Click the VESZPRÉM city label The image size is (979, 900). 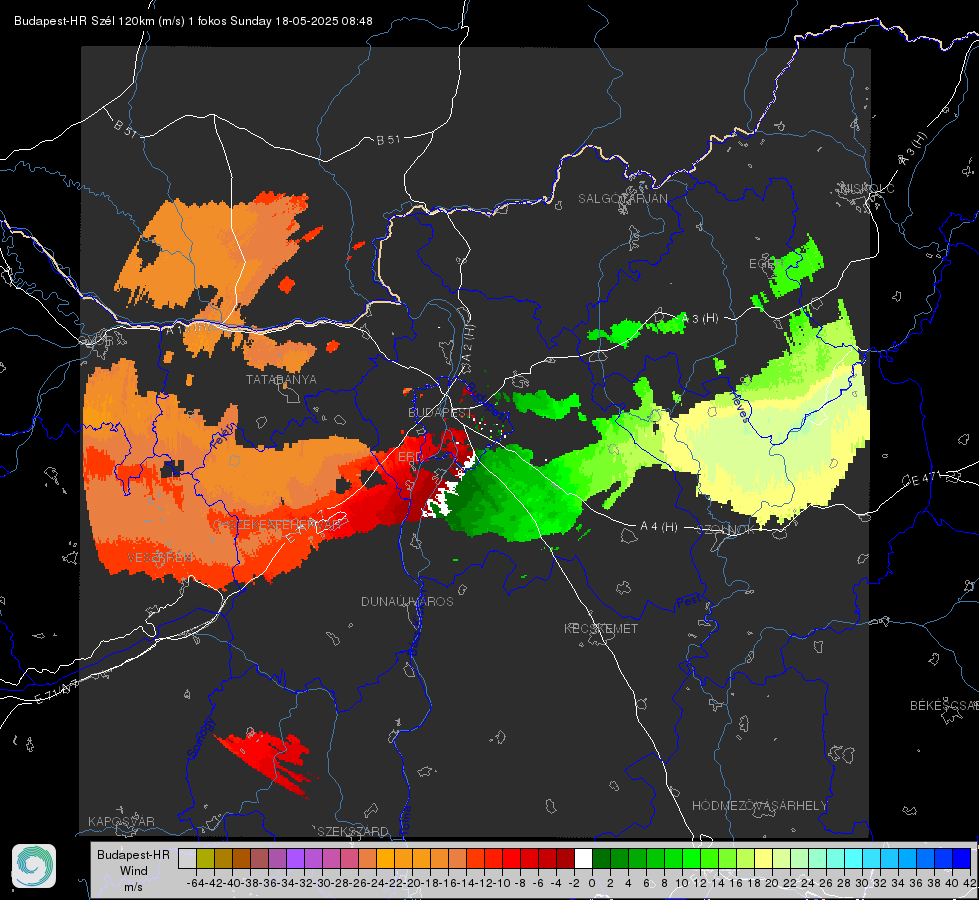tap(160, 557)
